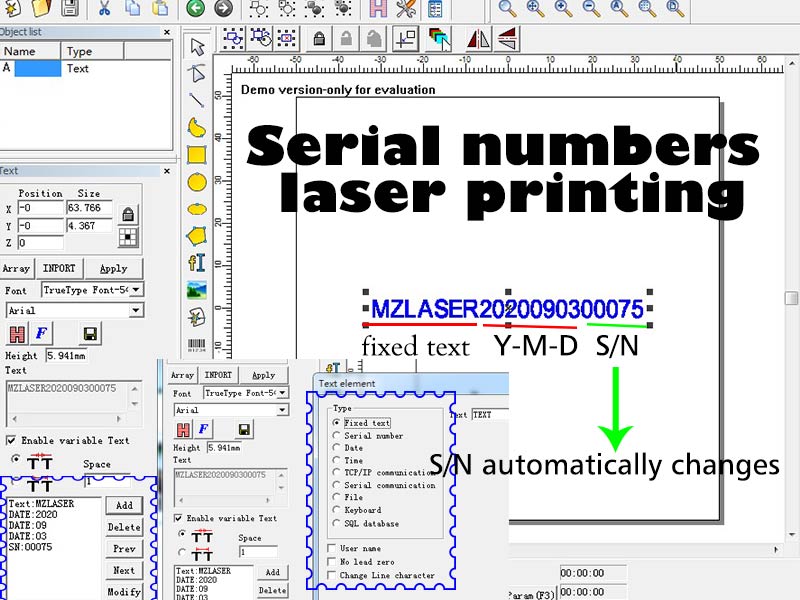Select the Node edit tool

pos(197,74)
